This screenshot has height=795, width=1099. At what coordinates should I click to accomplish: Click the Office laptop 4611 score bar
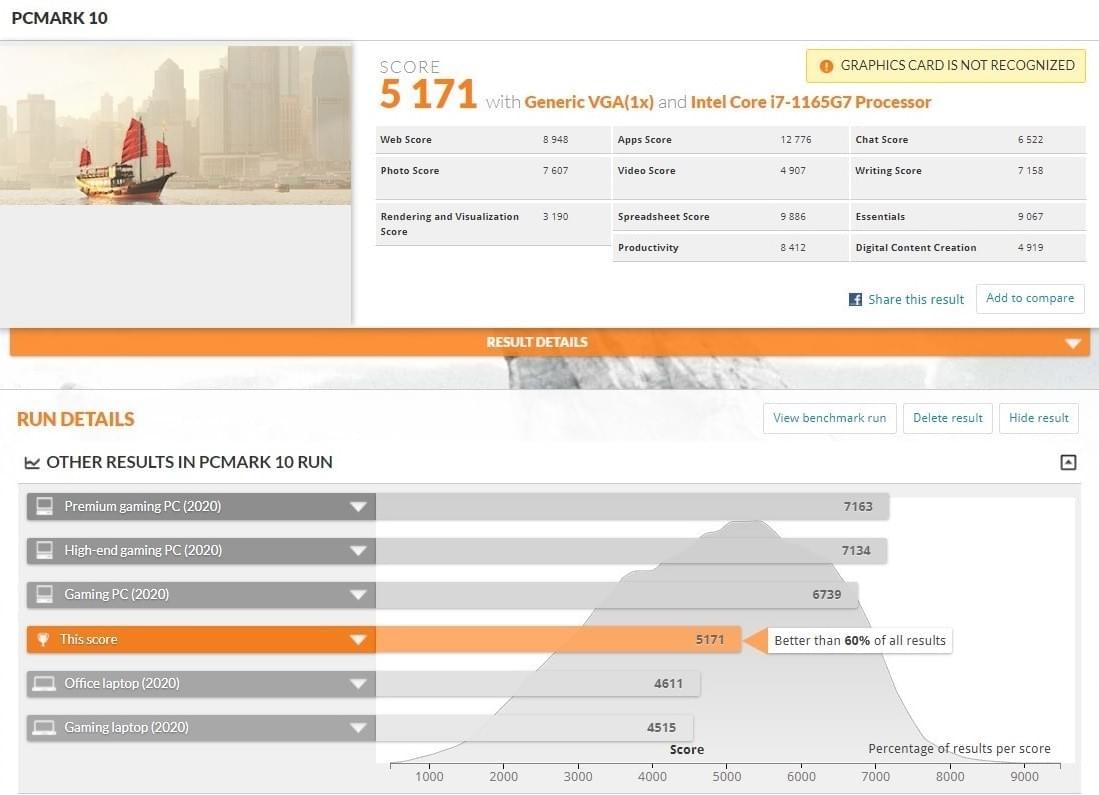(x=538, y=684)
